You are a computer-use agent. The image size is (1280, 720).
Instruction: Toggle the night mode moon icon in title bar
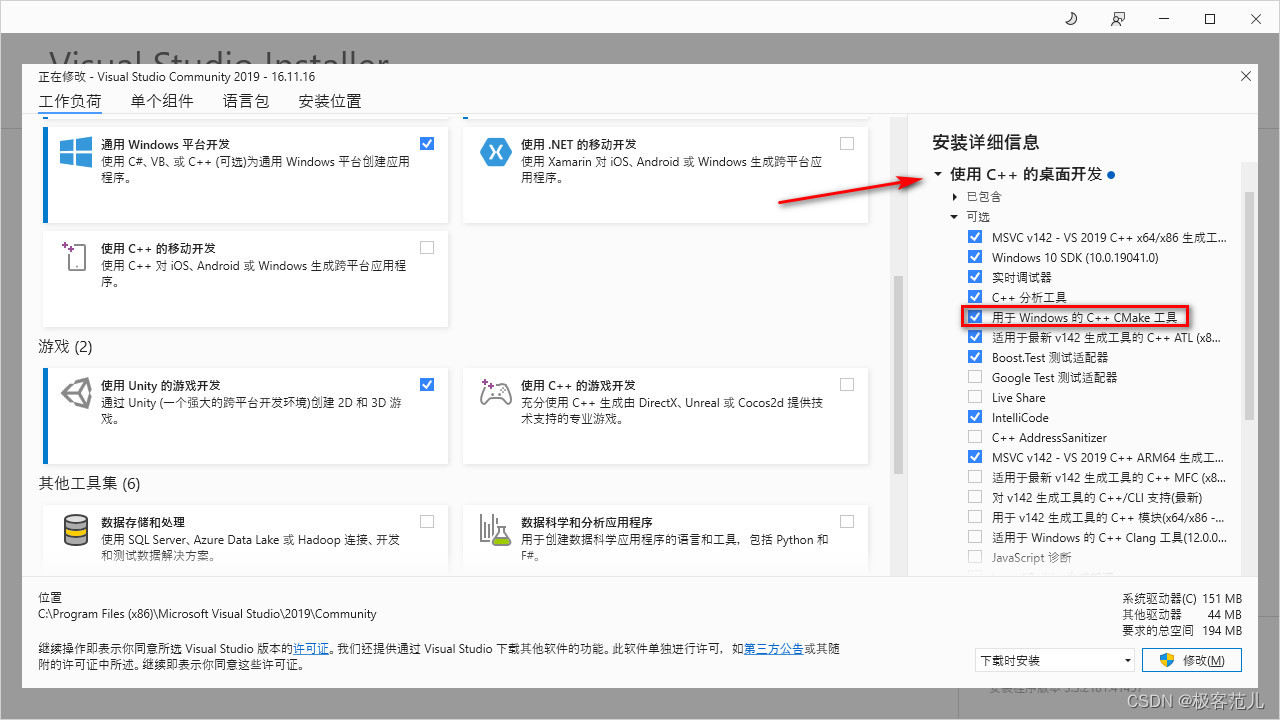click(1071, 18)
